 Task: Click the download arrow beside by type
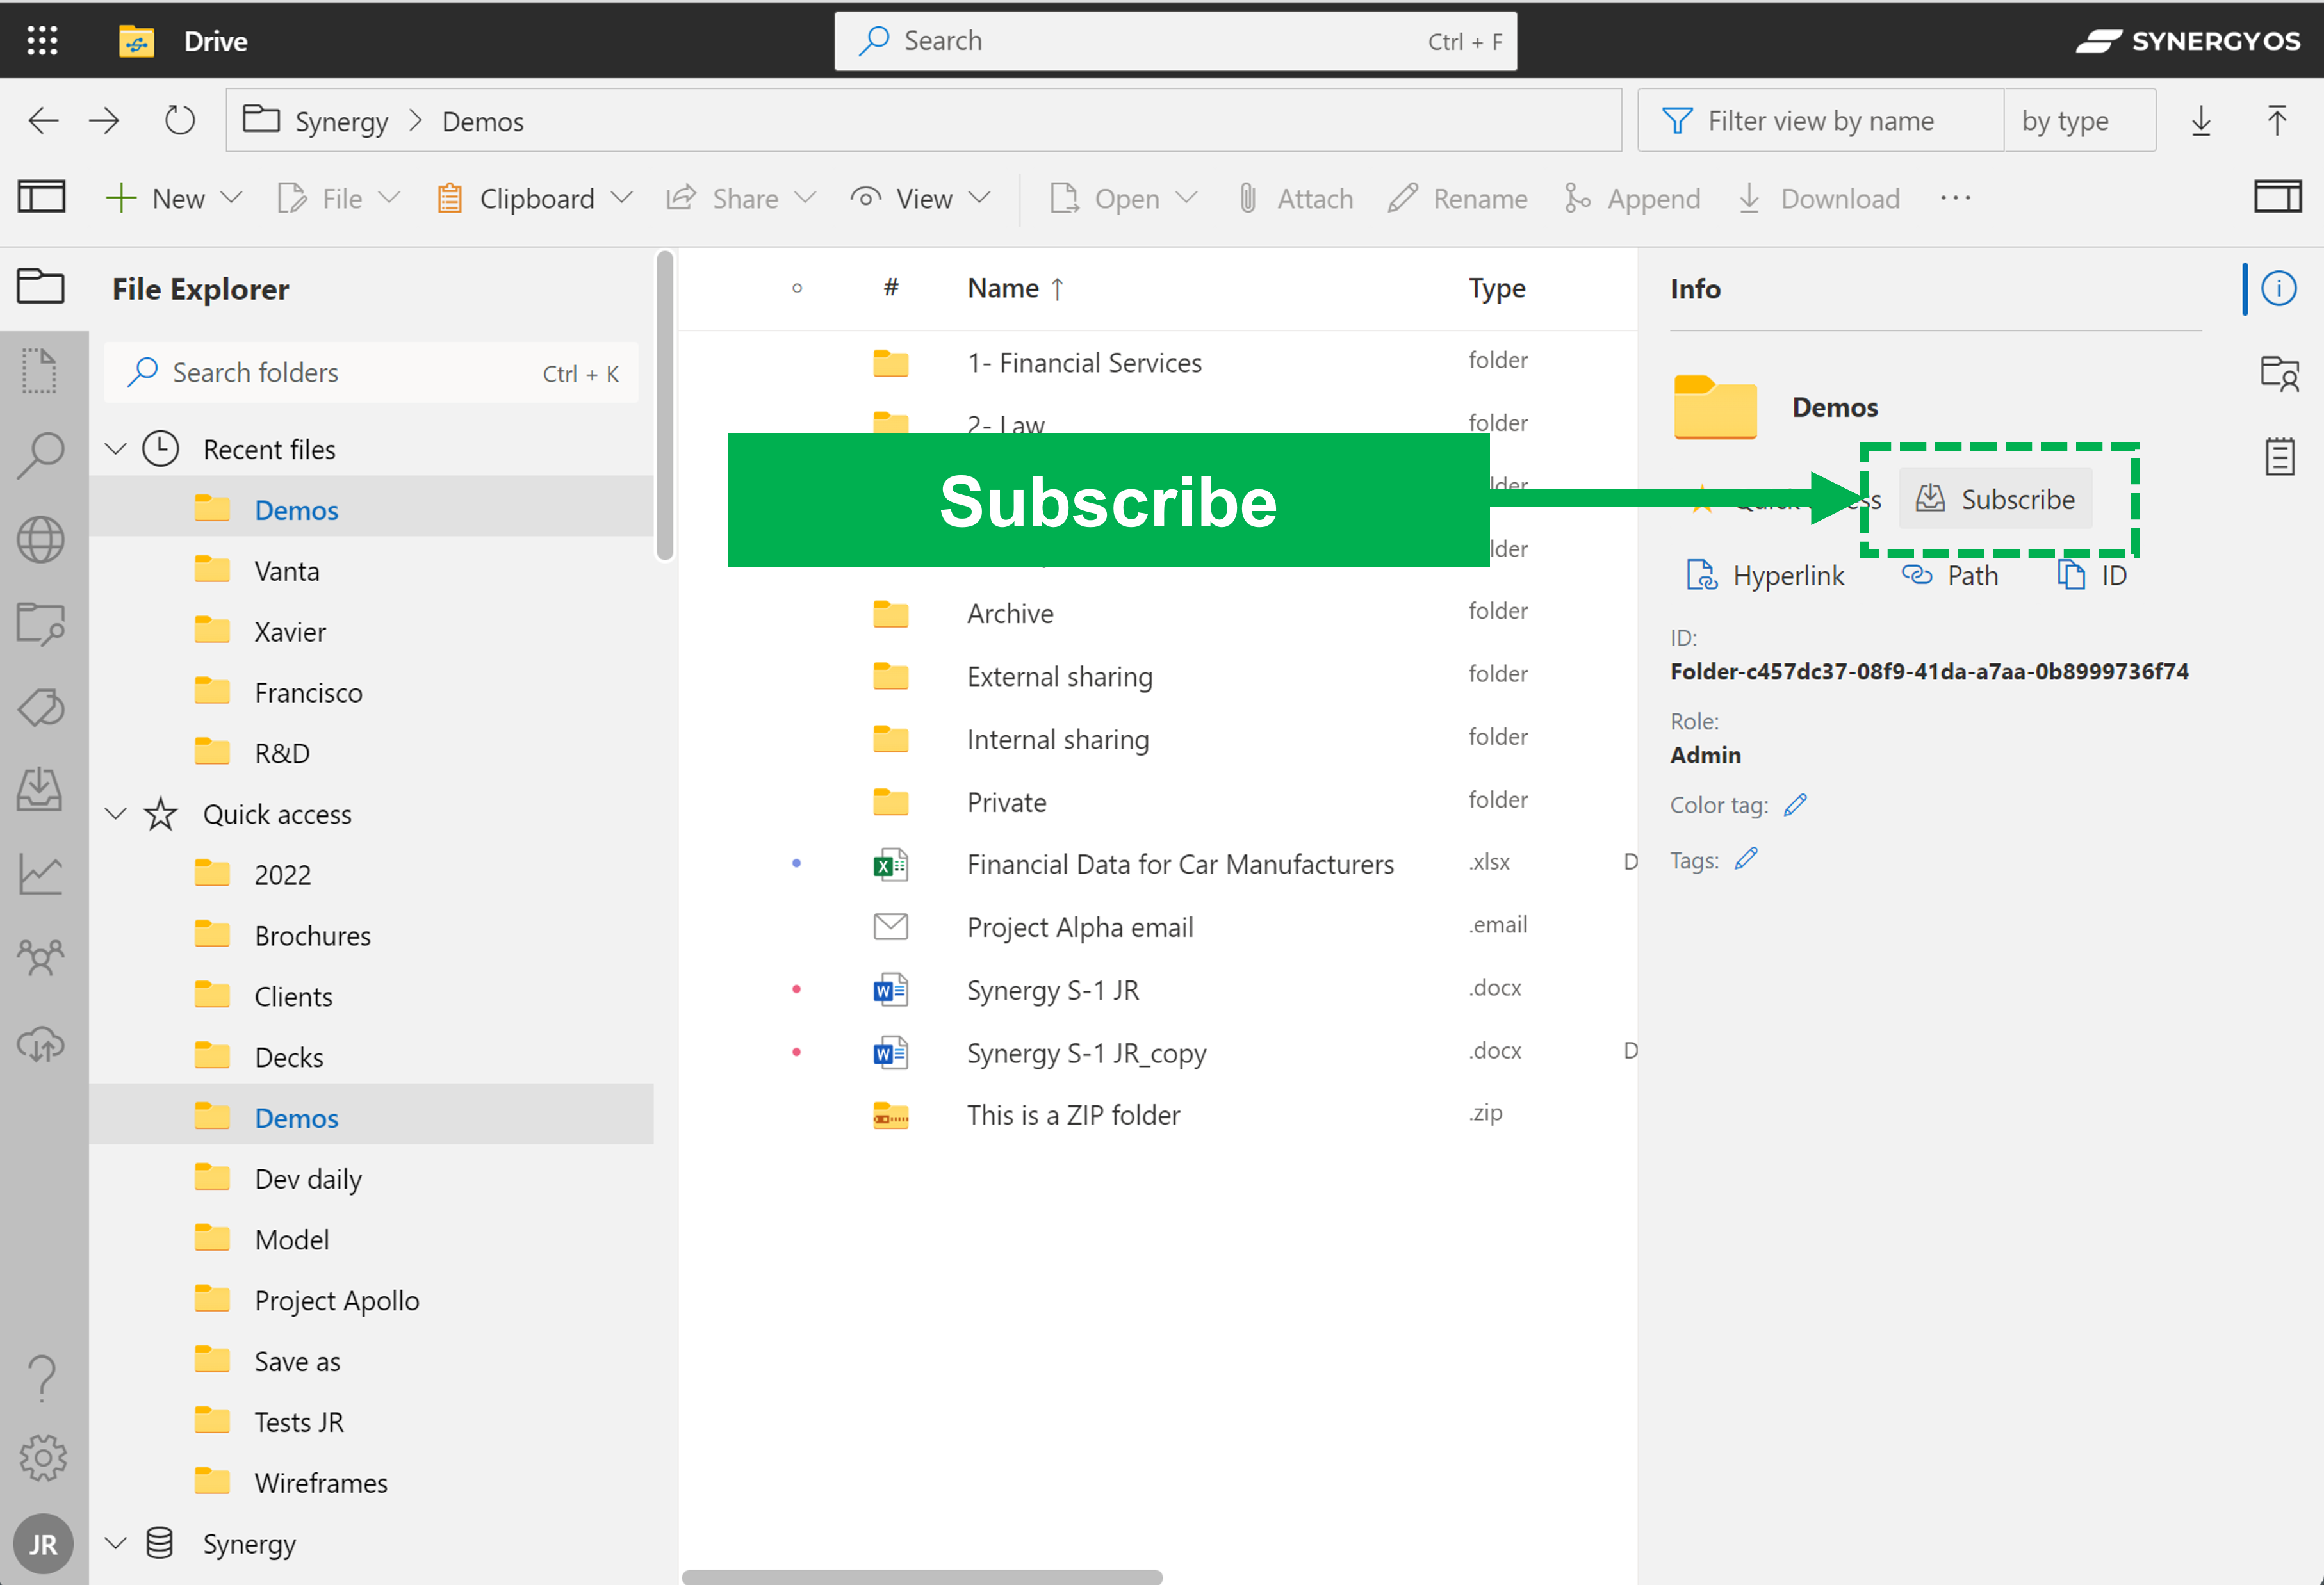(2201, 121)
